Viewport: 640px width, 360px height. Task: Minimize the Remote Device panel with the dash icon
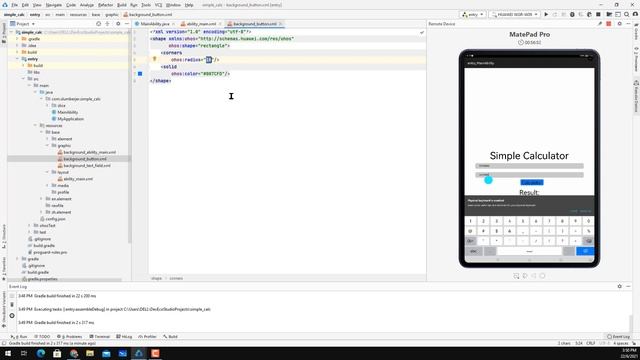point(629,24)
